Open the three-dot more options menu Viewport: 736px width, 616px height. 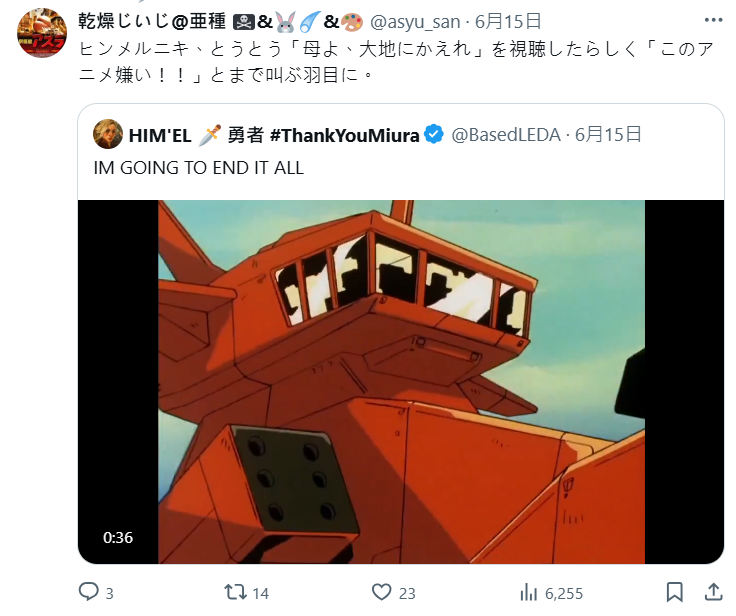coord(713,20)
